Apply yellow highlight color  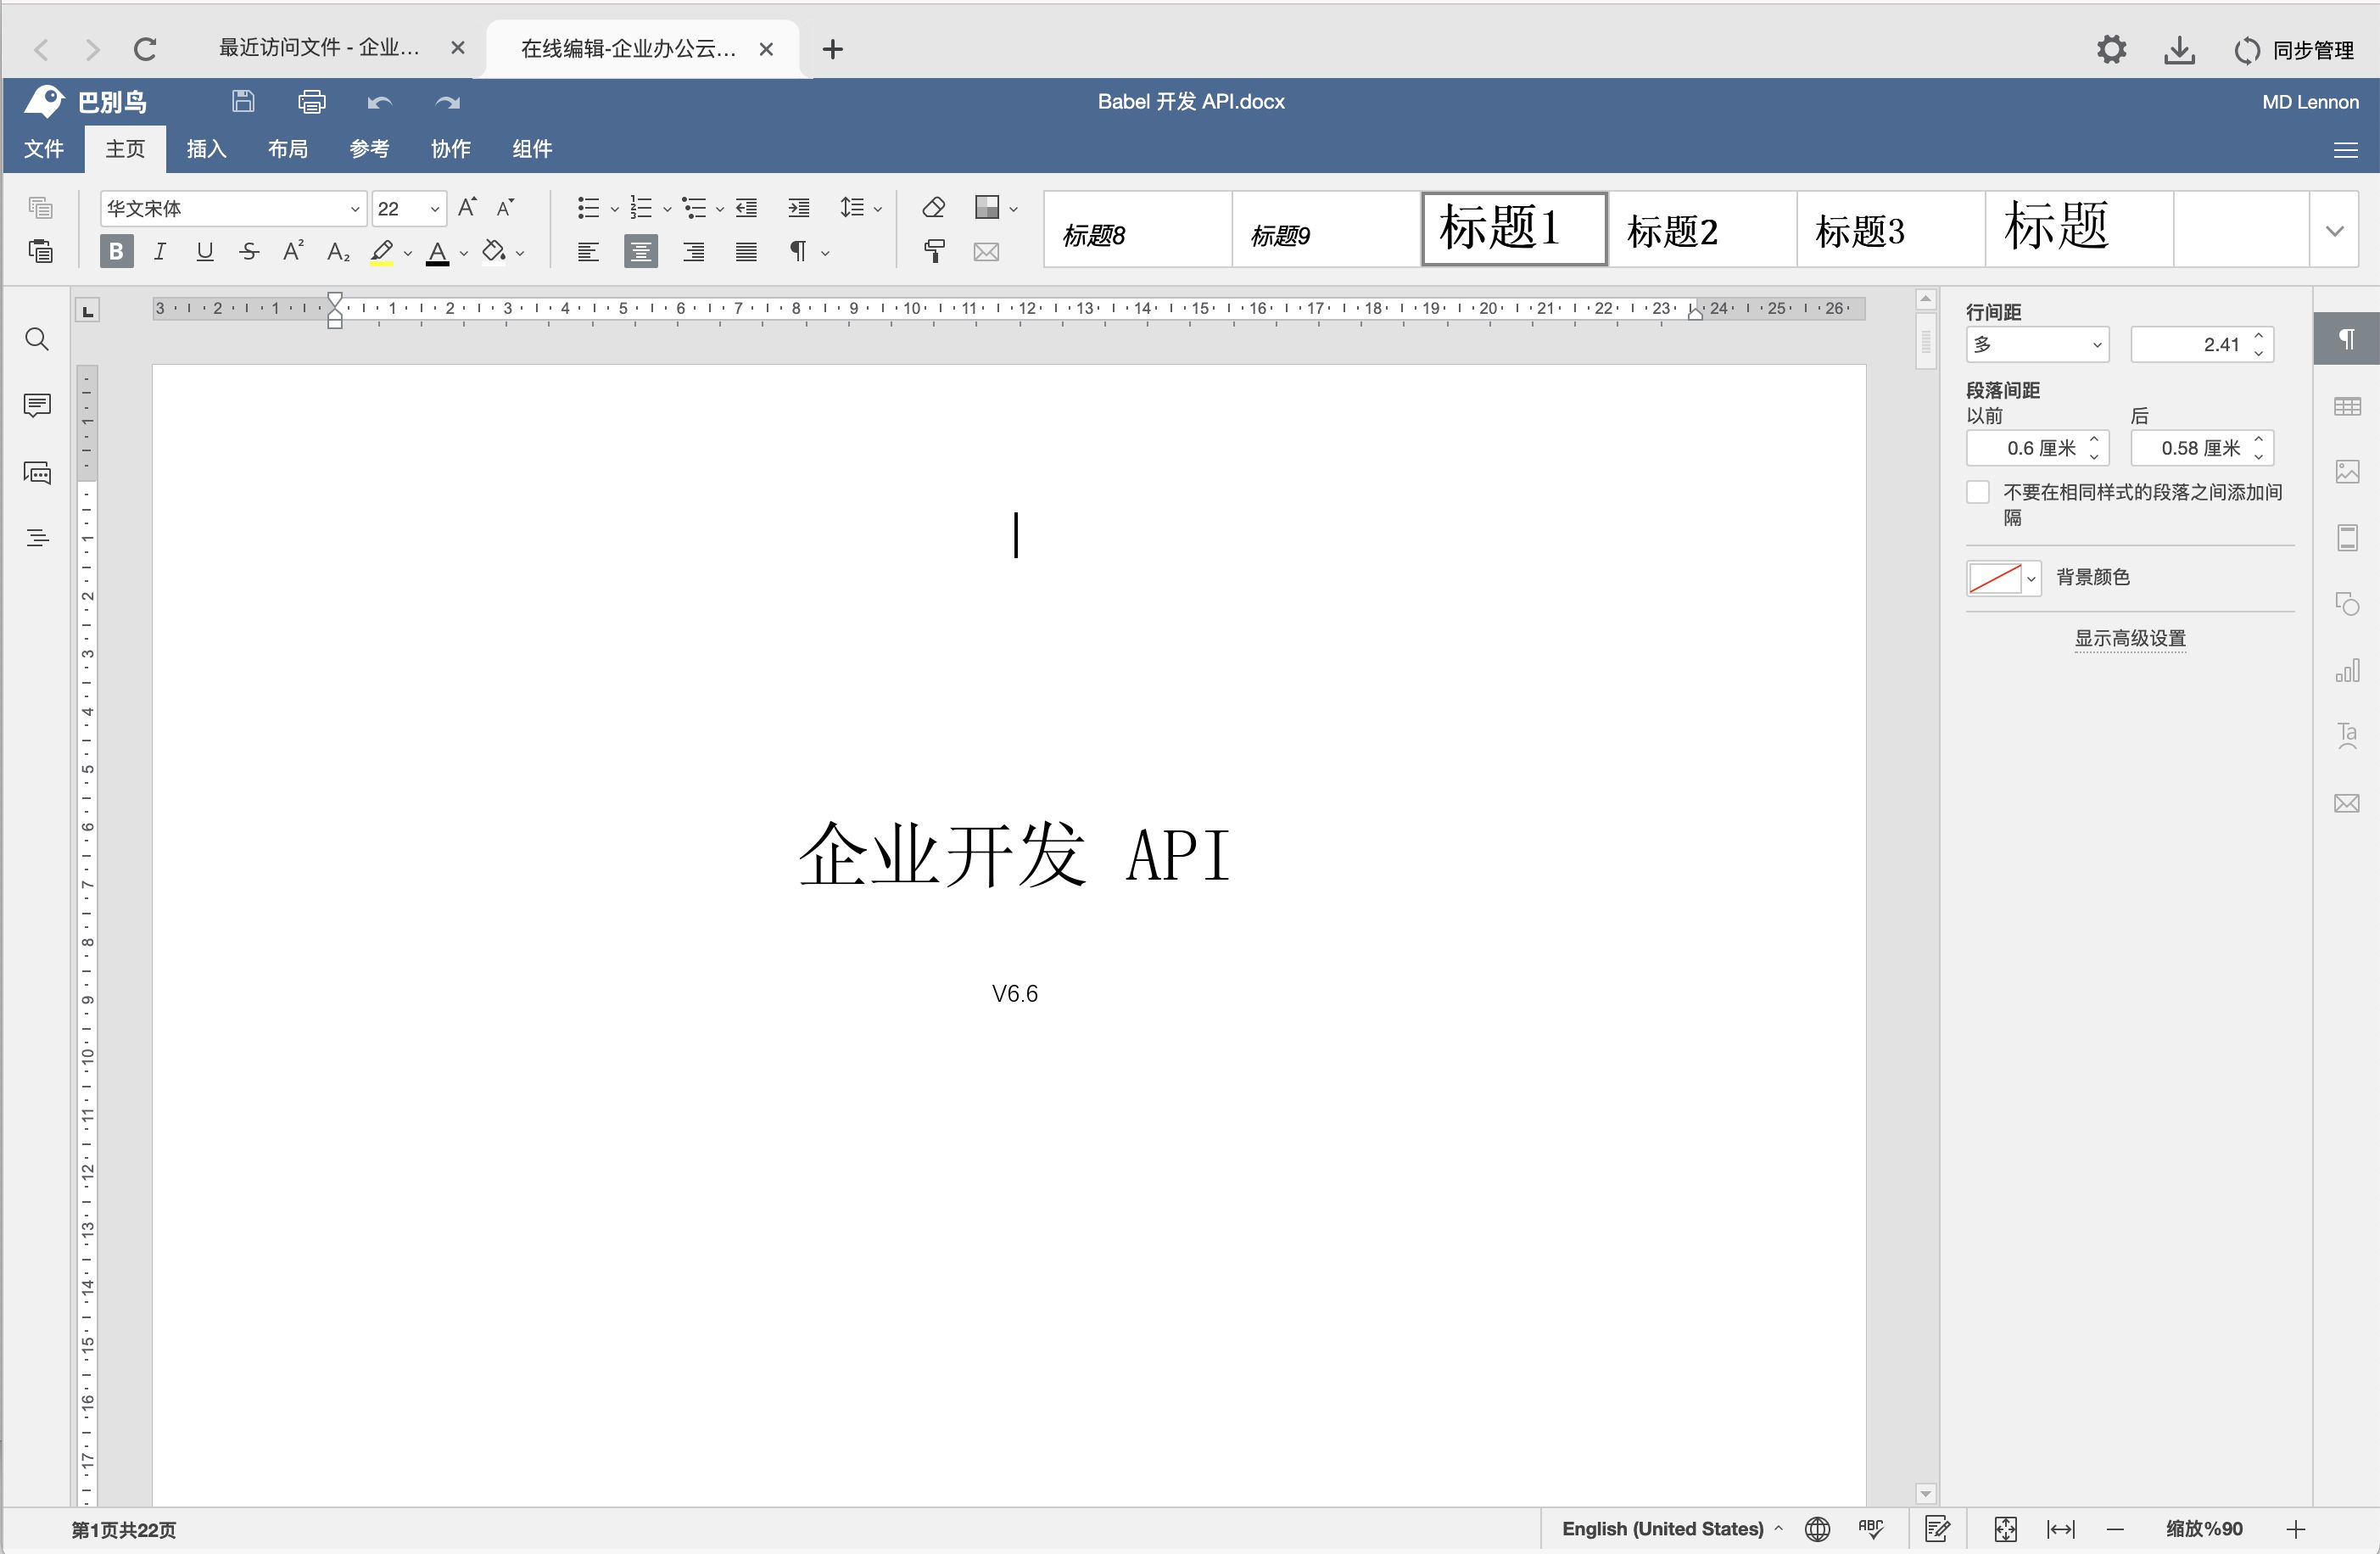[x=381, y=252]
